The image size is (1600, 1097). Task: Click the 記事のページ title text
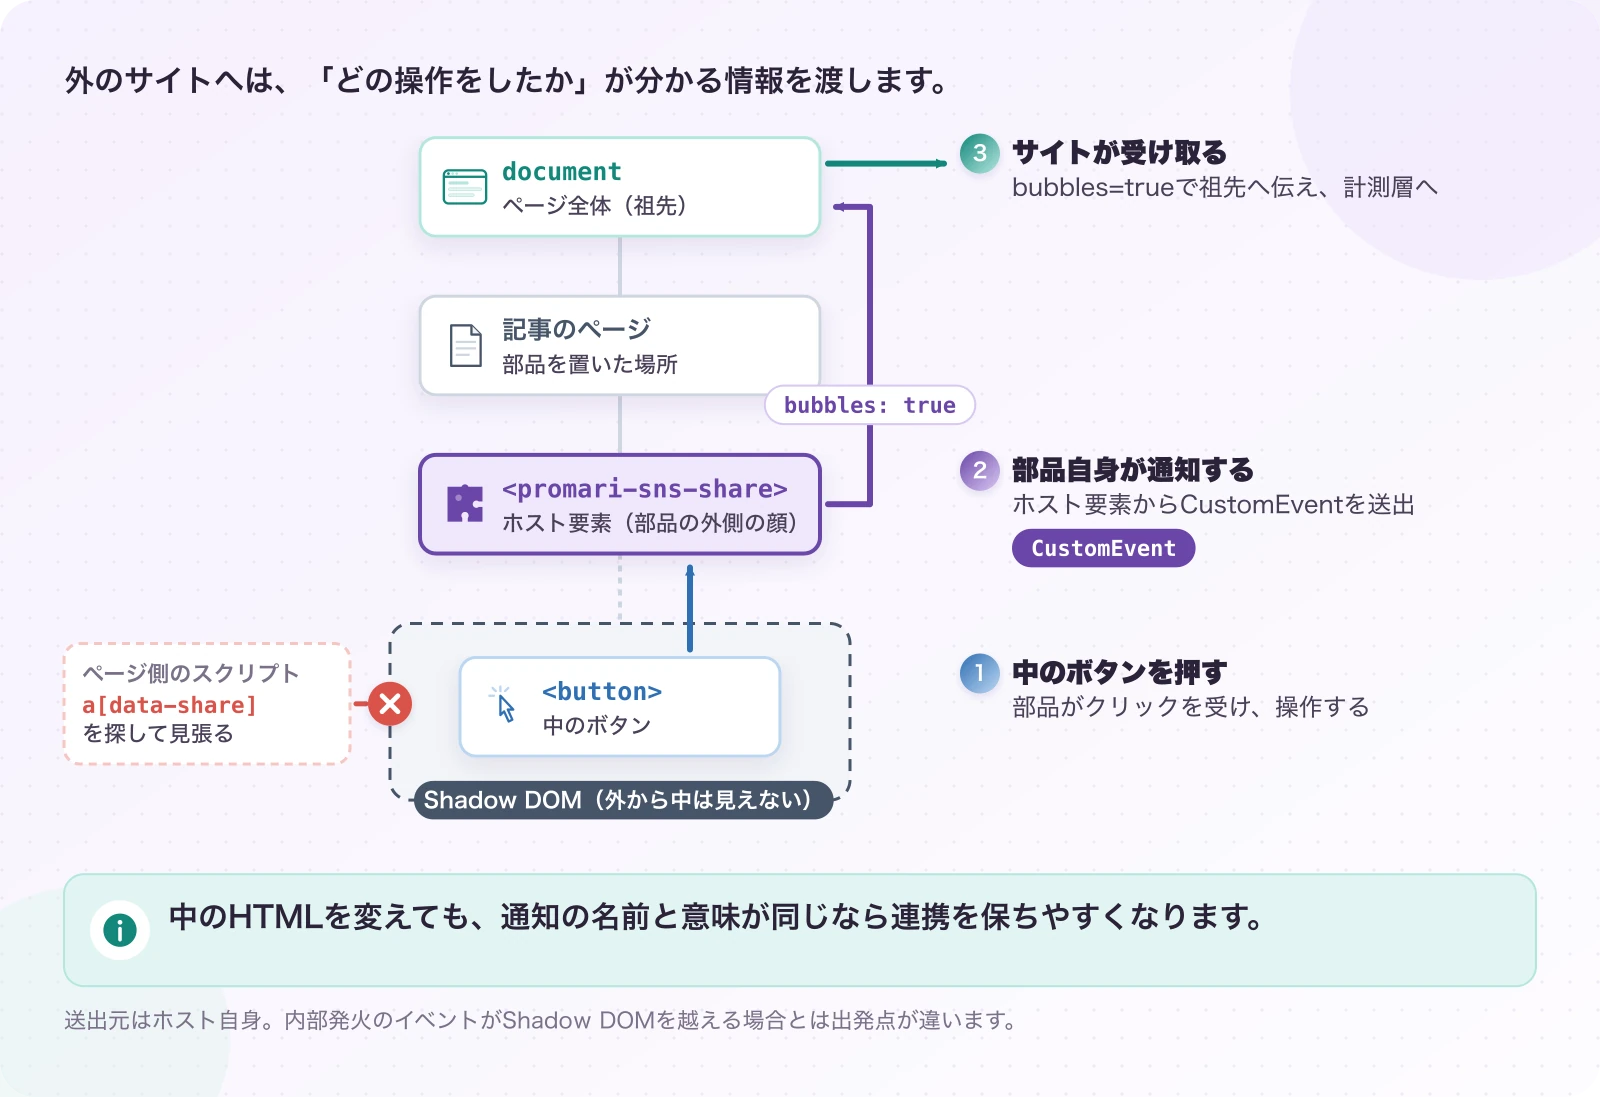[x=576, y=329]
